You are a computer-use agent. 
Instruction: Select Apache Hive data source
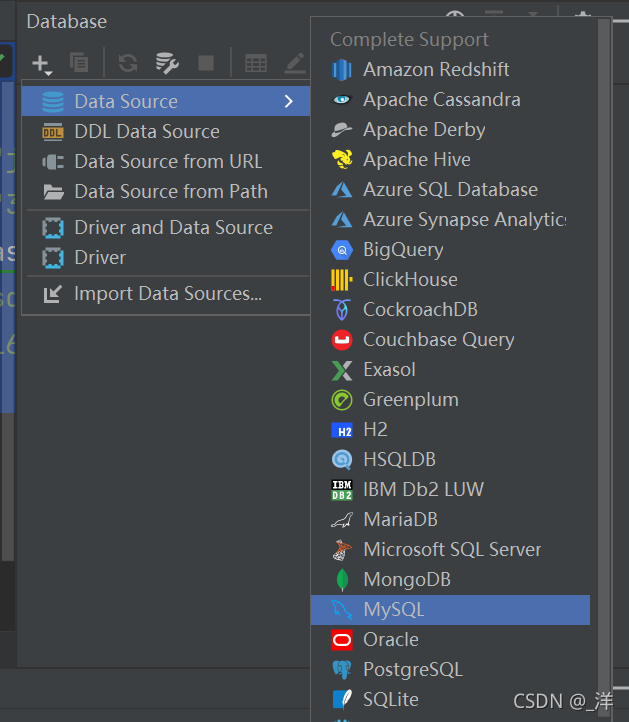pyautogui.click(x=450, y=159)
